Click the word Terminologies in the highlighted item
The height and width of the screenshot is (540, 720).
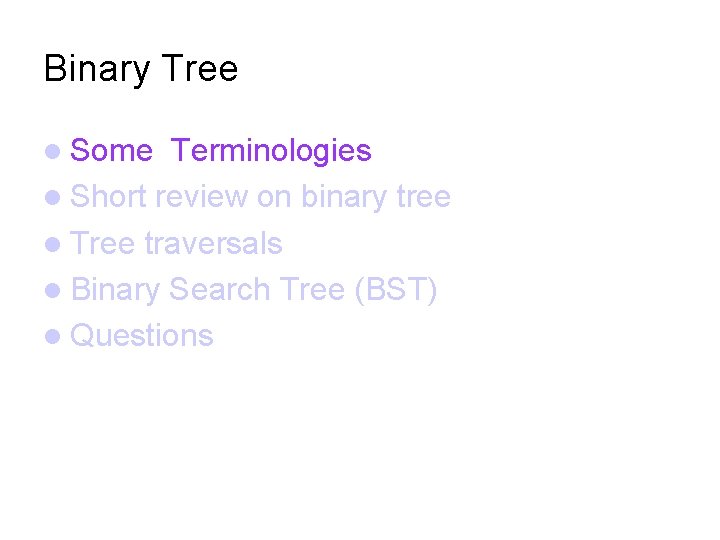[271, 151]
